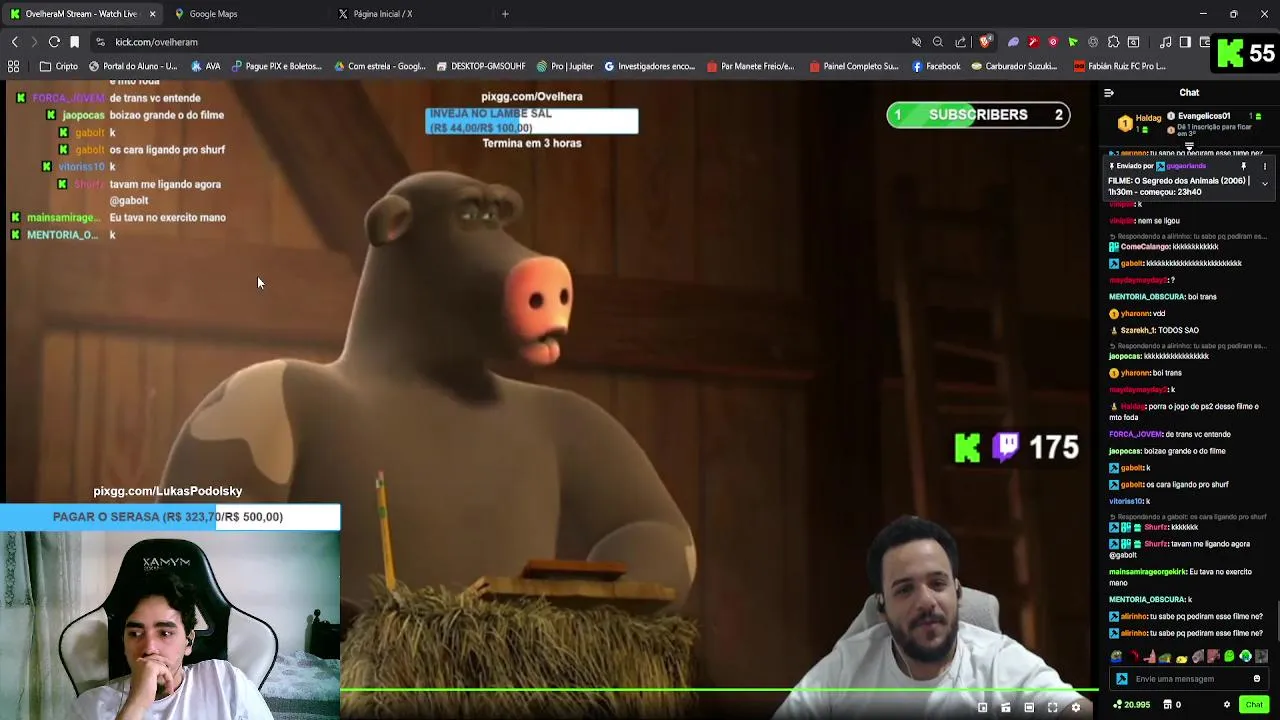Click the kick.com/ovelheram address bar

tap(500, 42)
